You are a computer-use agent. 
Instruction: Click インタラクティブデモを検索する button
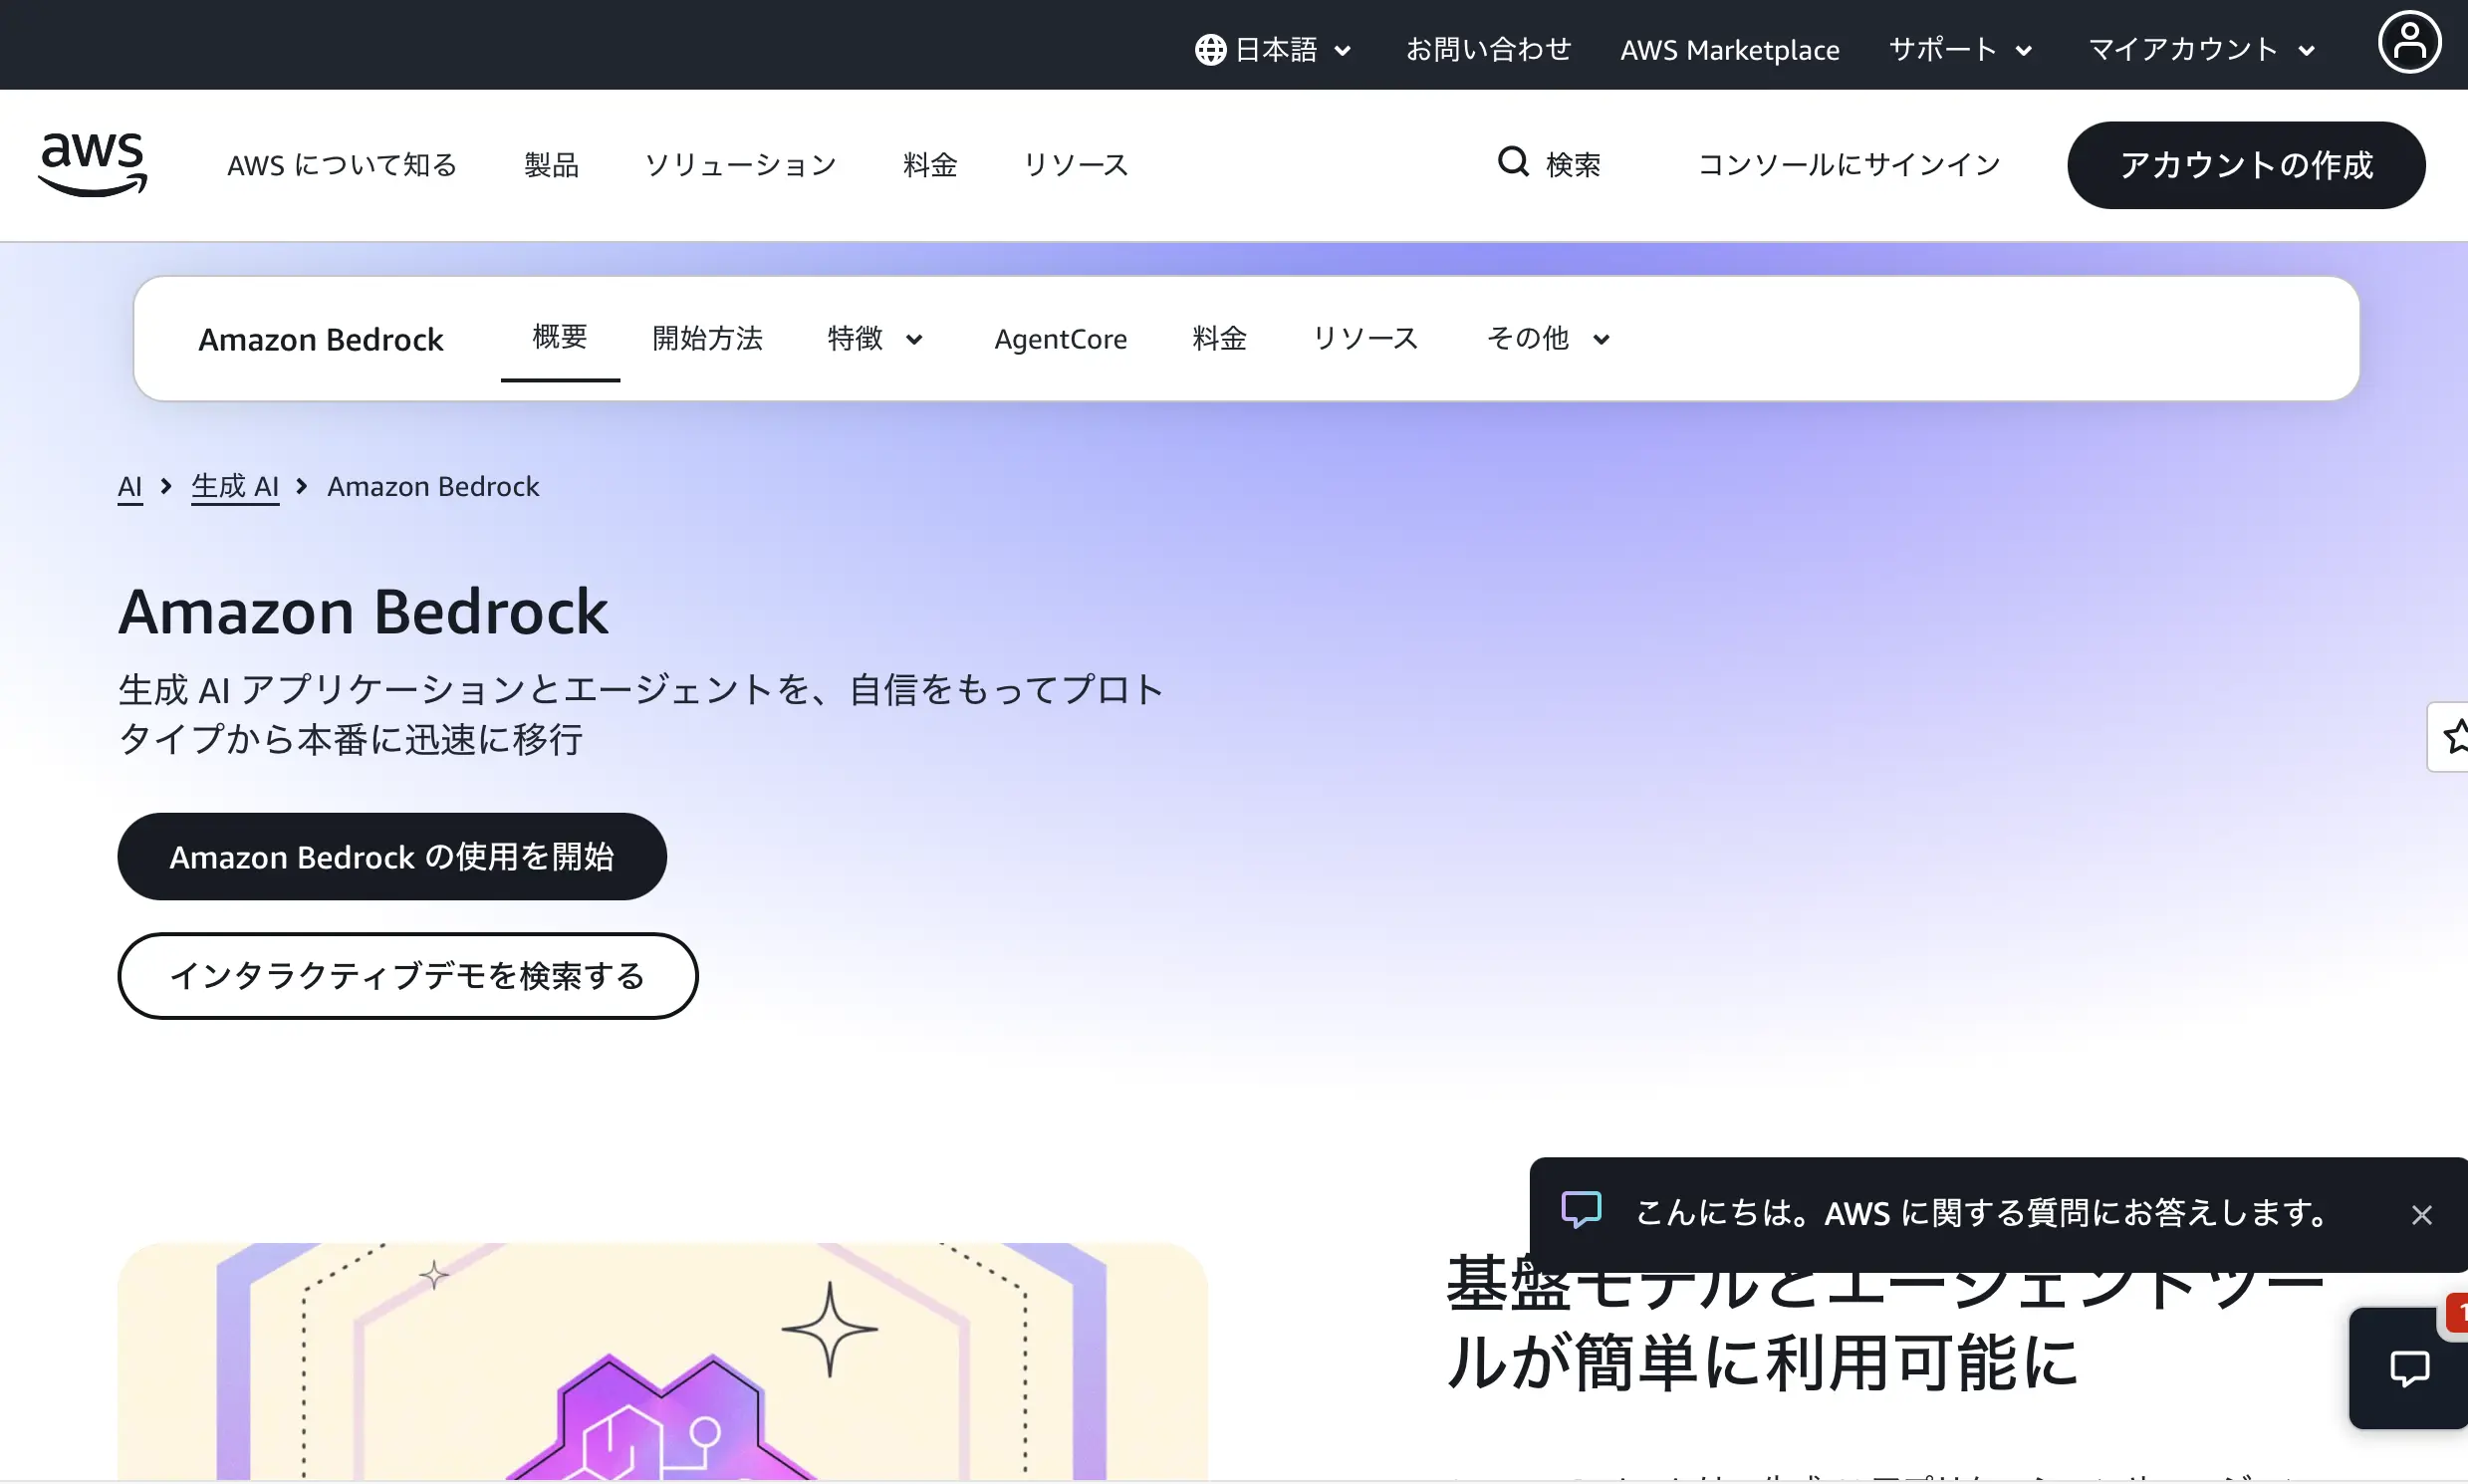click(x=408, y=976)
